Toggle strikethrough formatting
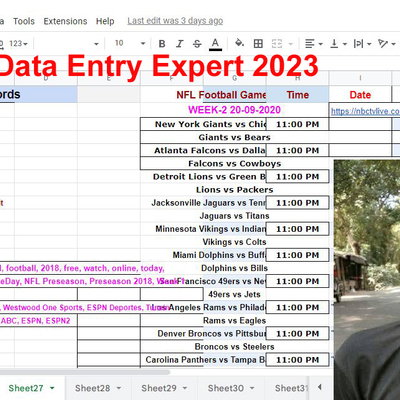Image resolution: width=400 pixels, height=400 pixels. (197, 44)
